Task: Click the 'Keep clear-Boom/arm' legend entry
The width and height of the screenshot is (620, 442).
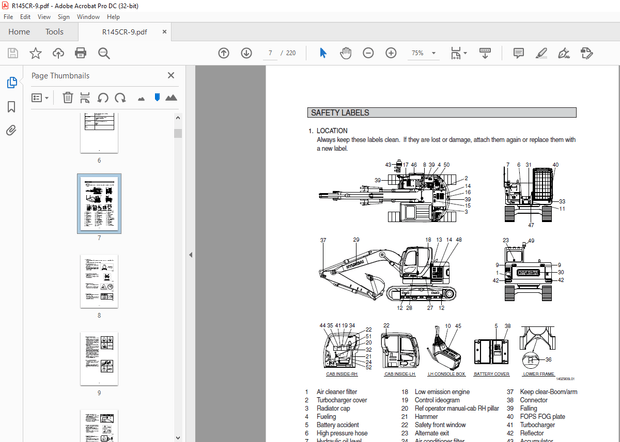Action: (548, 392)
